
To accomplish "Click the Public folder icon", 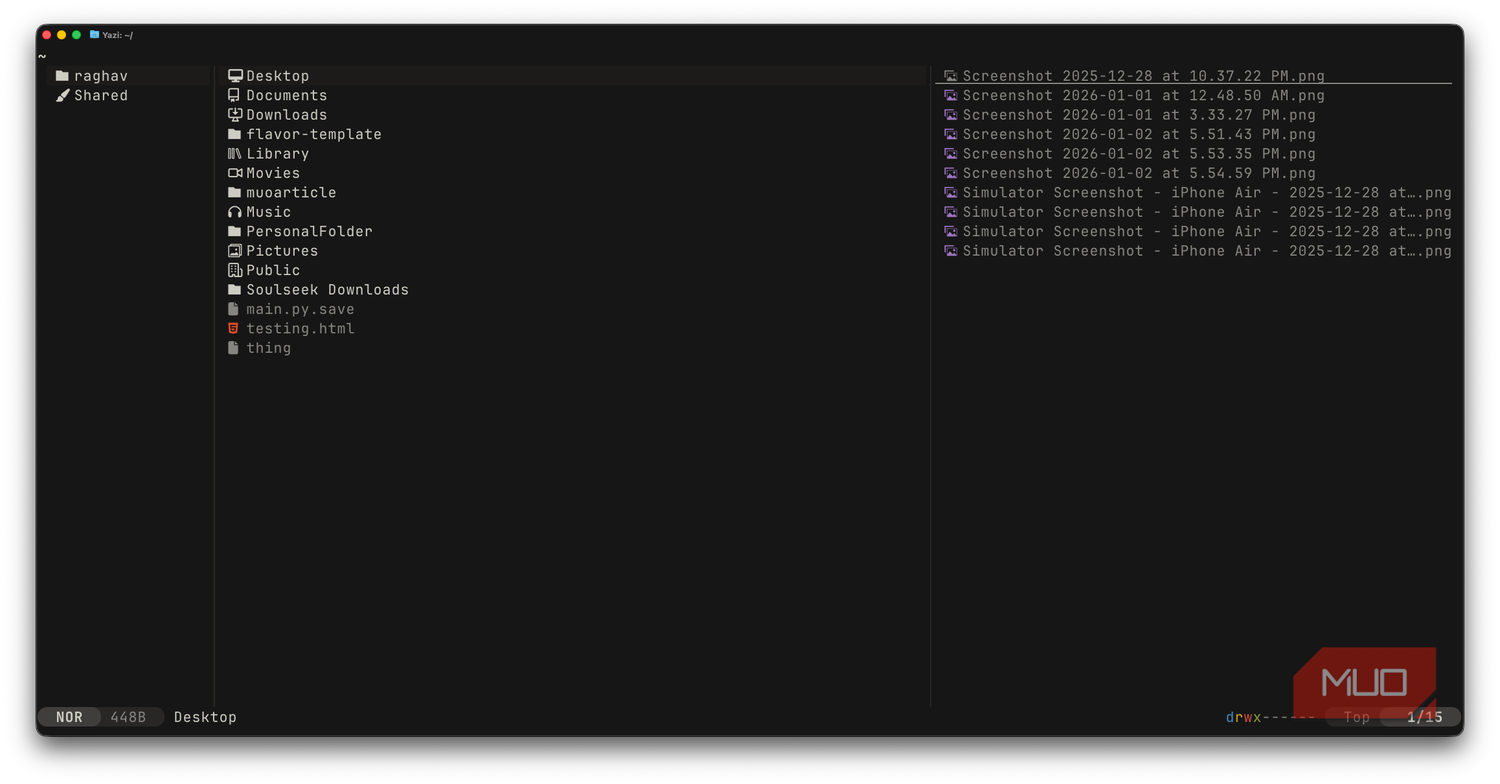I will [x=235, y=270].
